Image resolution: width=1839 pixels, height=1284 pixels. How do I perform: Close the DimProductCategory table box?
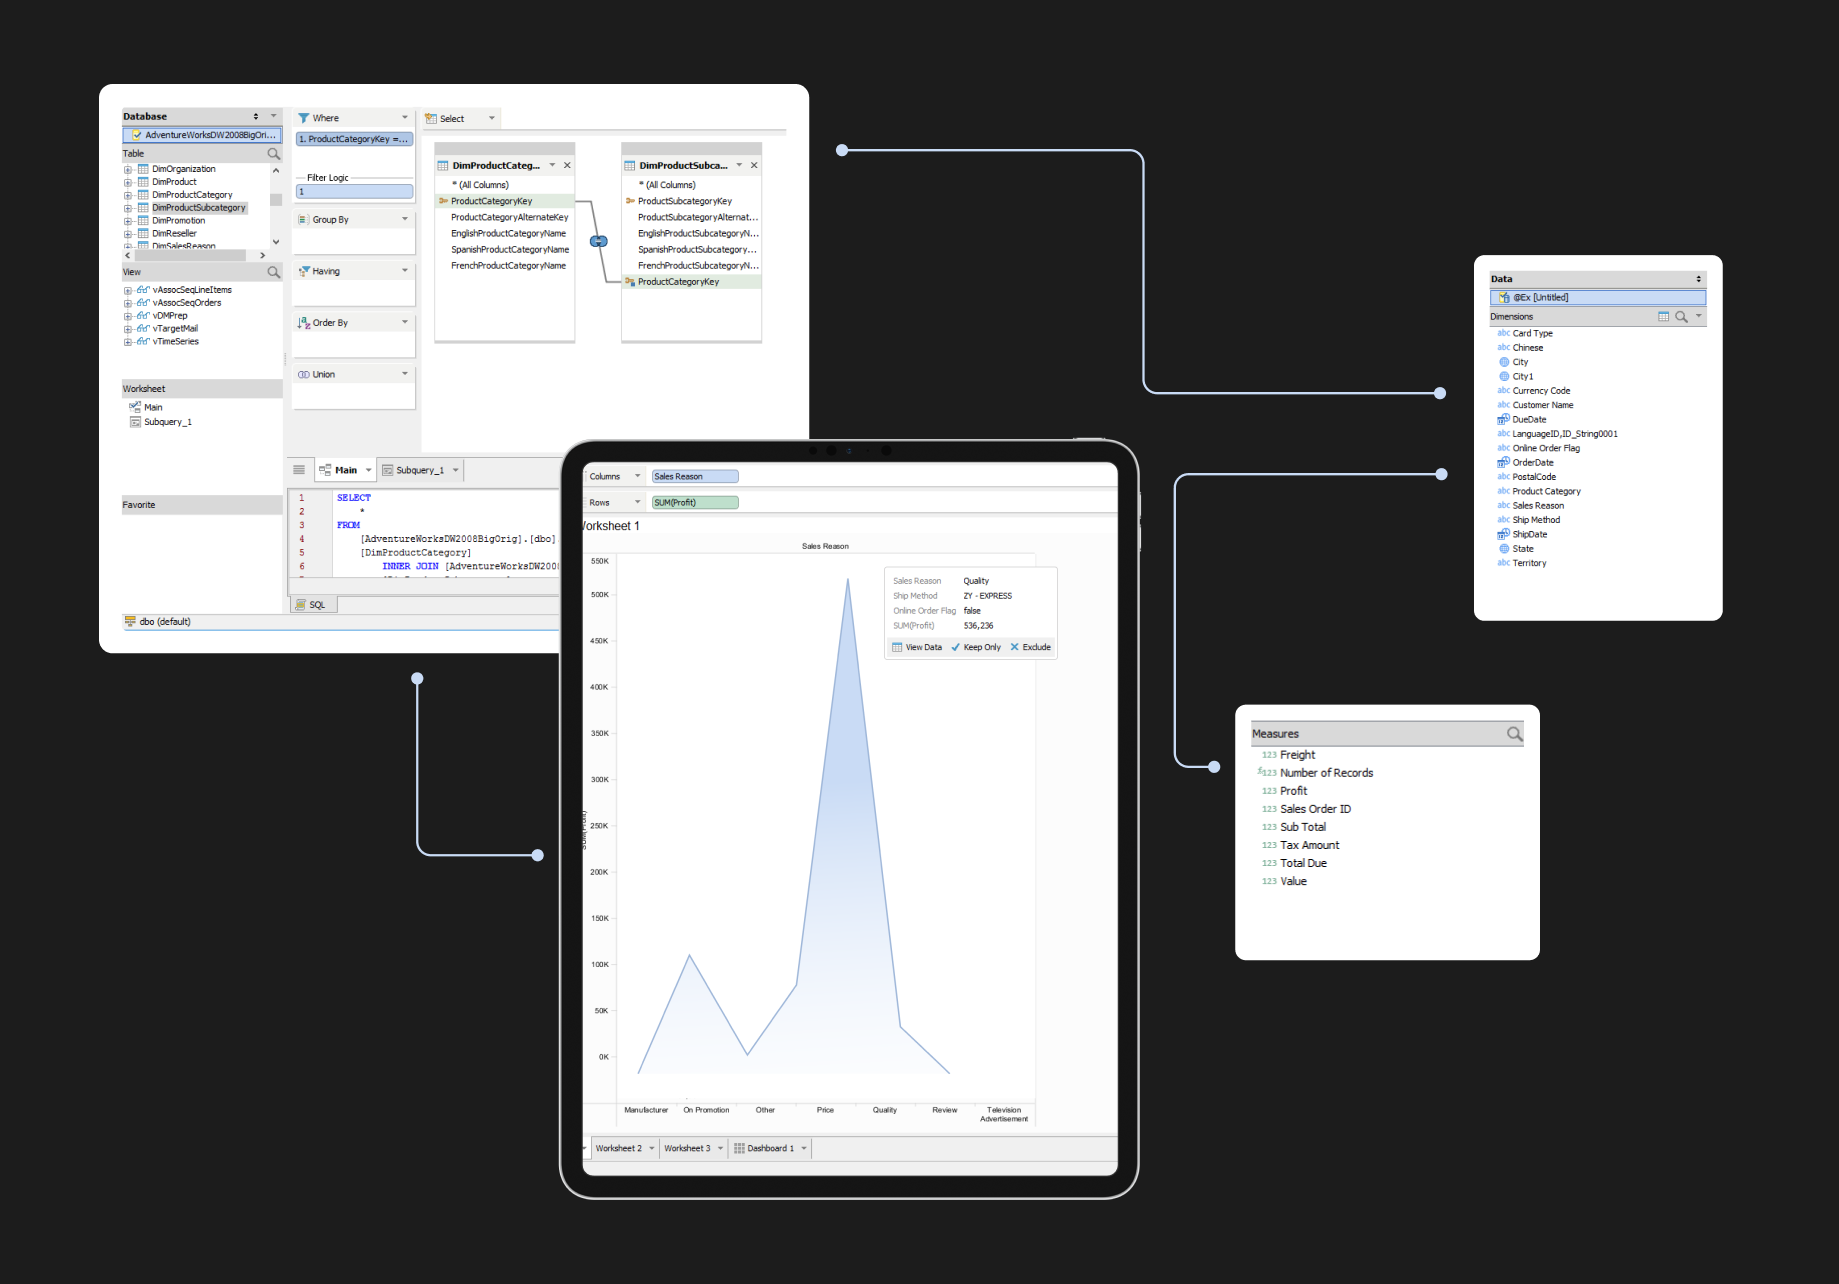[567, 166]
